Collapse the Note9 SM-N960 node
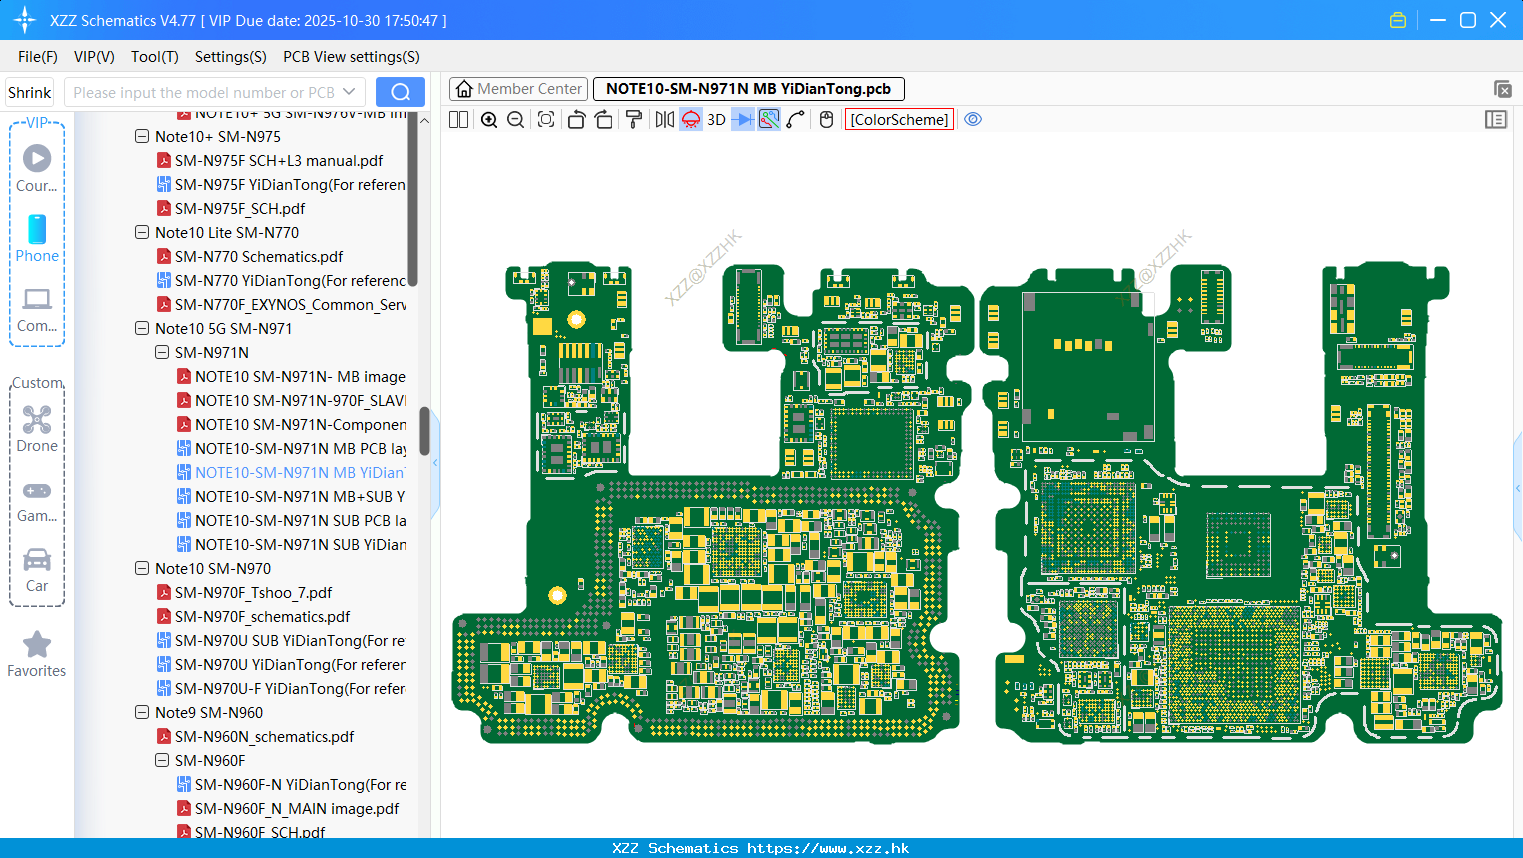Screen dimensions: 1523x858 click(x=142, y=712)
